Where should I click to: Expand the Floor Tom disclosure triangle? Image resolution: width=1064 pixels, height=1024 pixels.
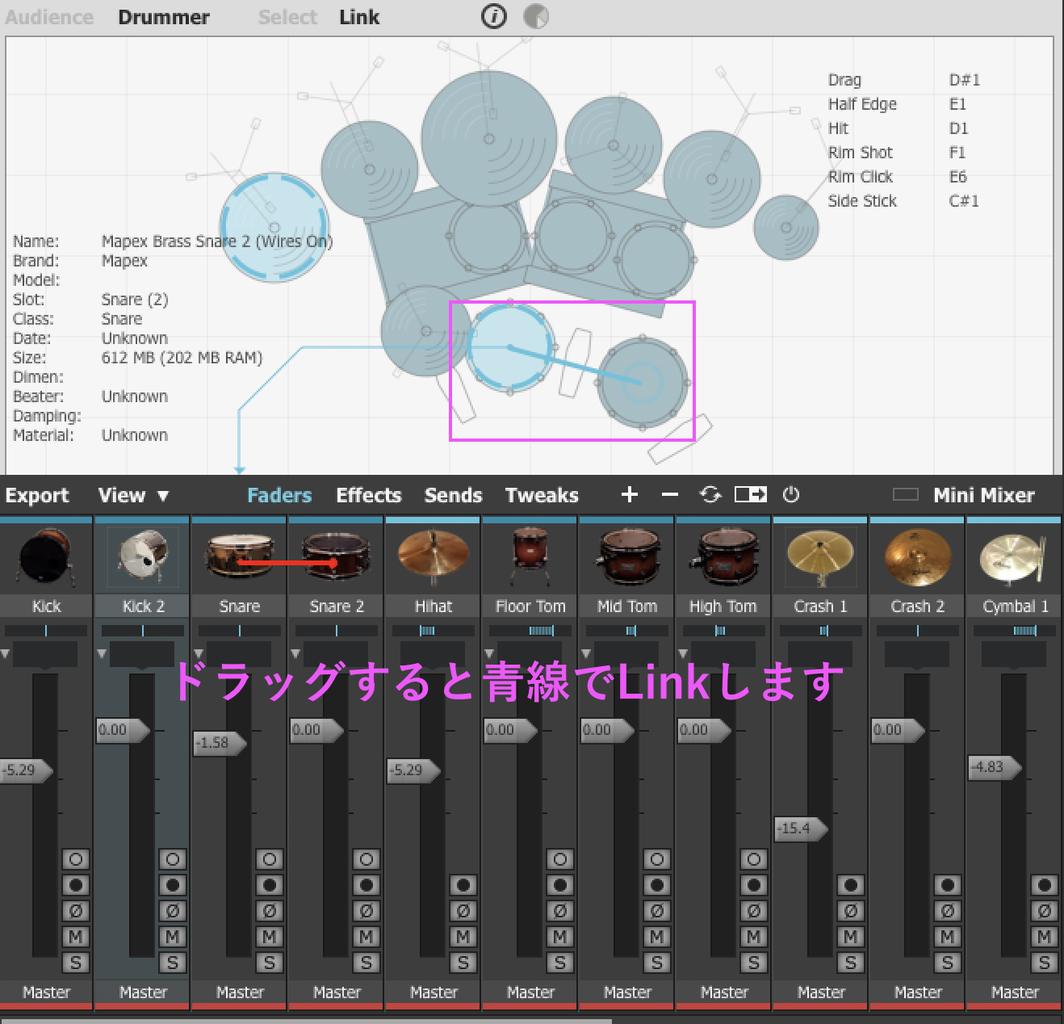point(489,654)
